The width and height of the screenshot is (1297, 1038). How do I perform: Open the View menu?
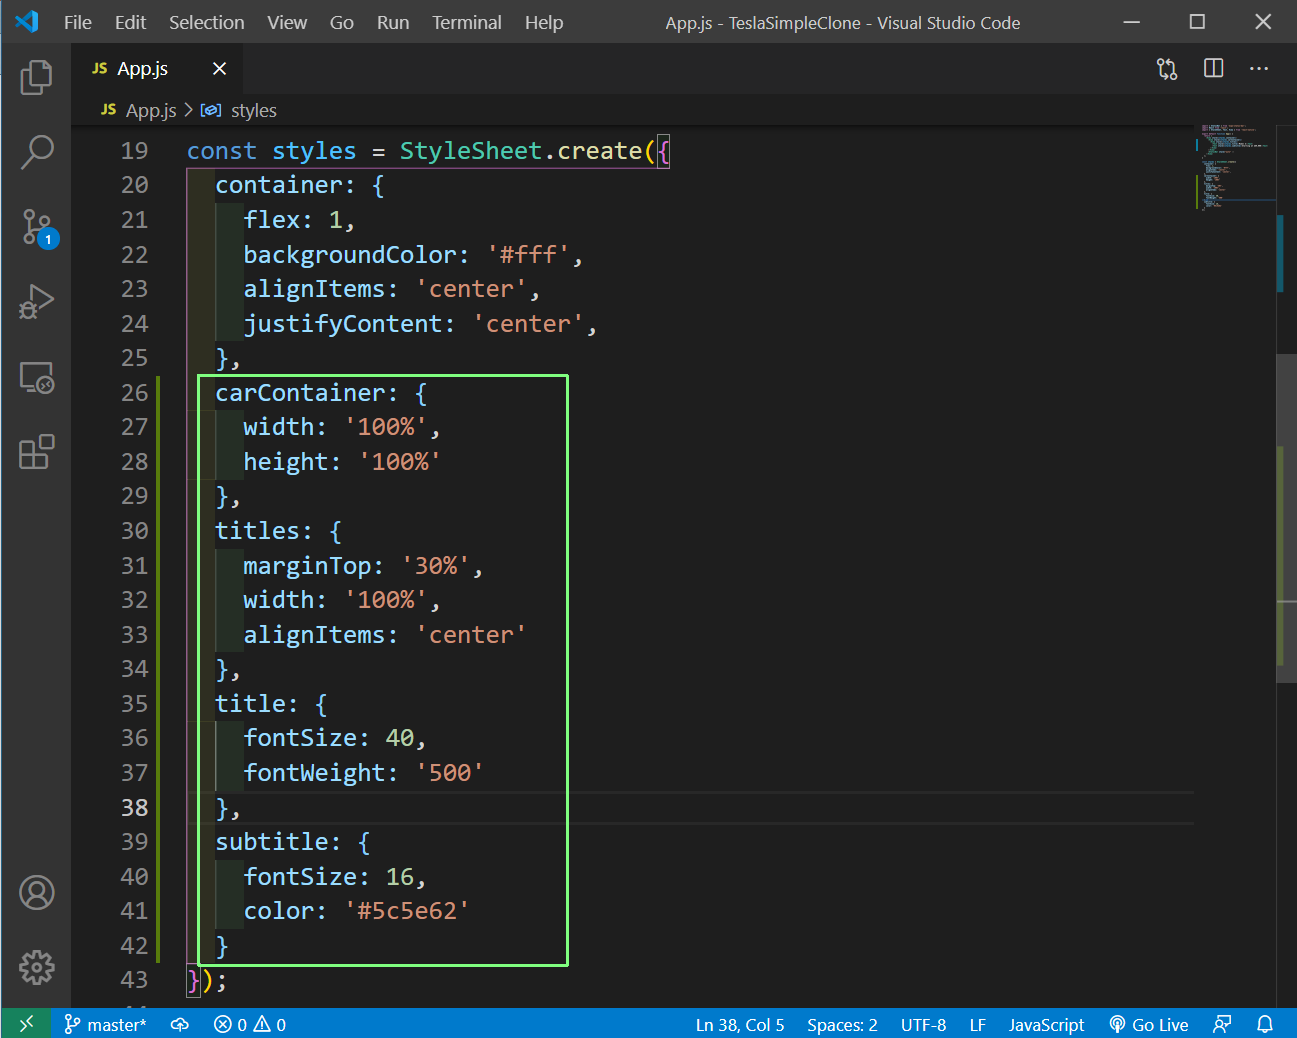[287, 22]
